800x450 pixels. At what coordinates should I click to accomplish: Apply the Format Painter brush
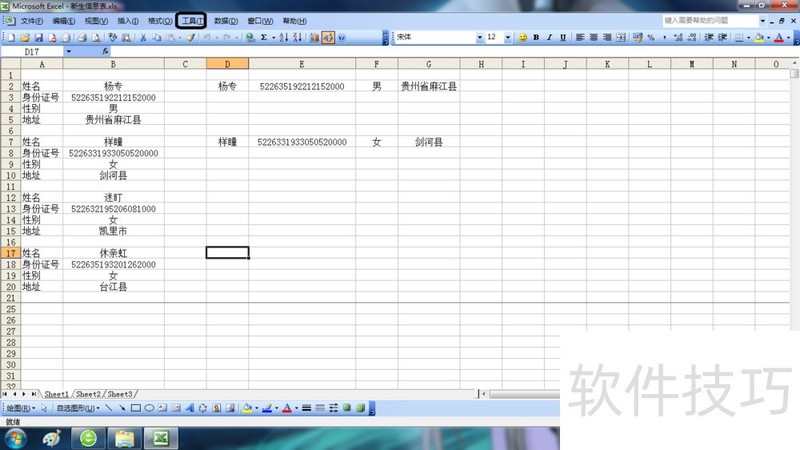190,37
